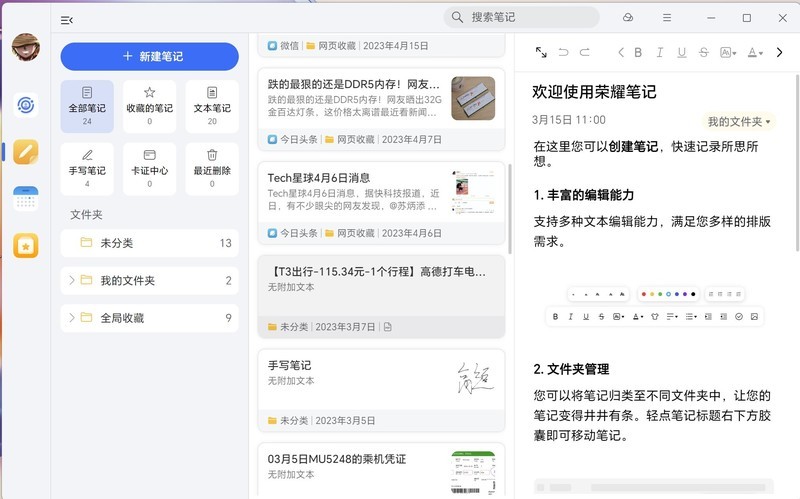The image size is (800, 499).
Task: Open the 全局收藏 folder row
Action: 149,318
